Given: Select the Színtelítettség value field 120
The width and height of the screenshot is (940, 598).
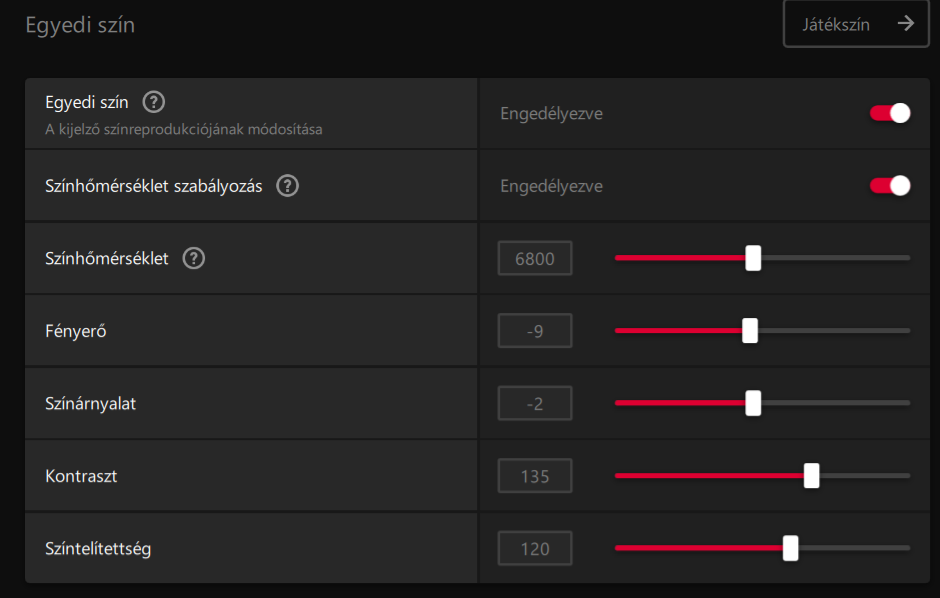Looking at the screenshot, I should [x=535, y=548].
